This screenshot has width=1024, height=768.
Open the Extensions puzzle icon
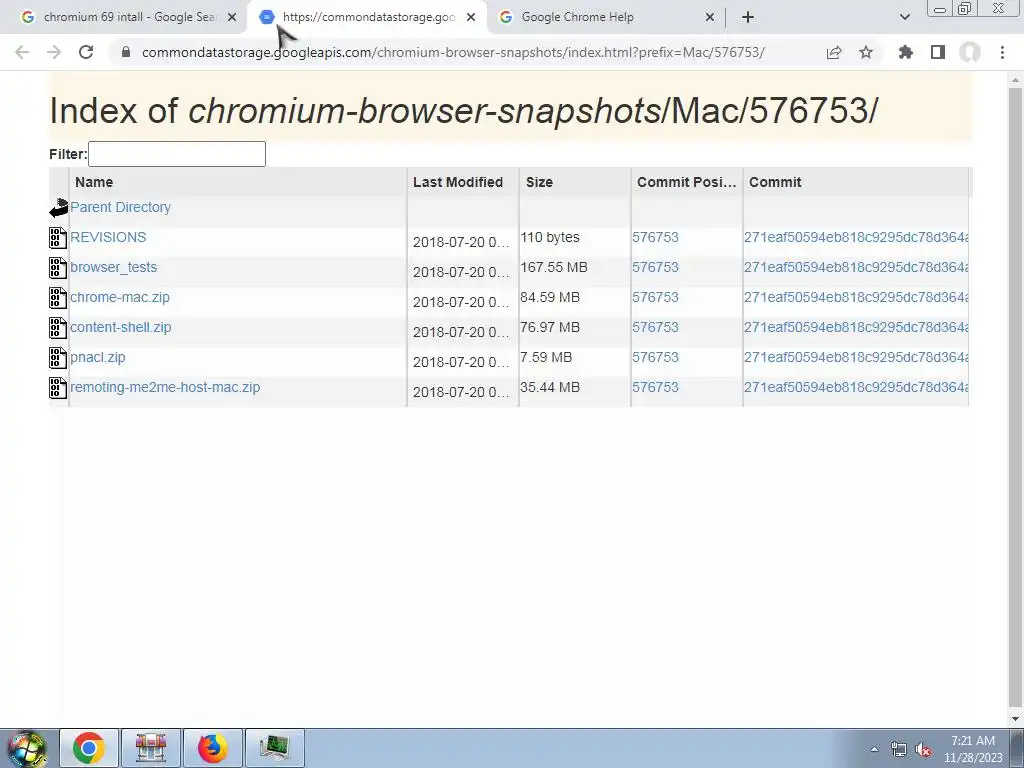coord(906,52)
